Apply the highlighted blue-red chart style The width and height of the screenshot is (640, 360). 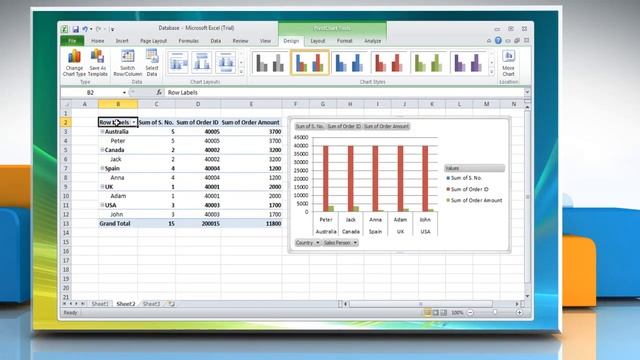point(309,63)
